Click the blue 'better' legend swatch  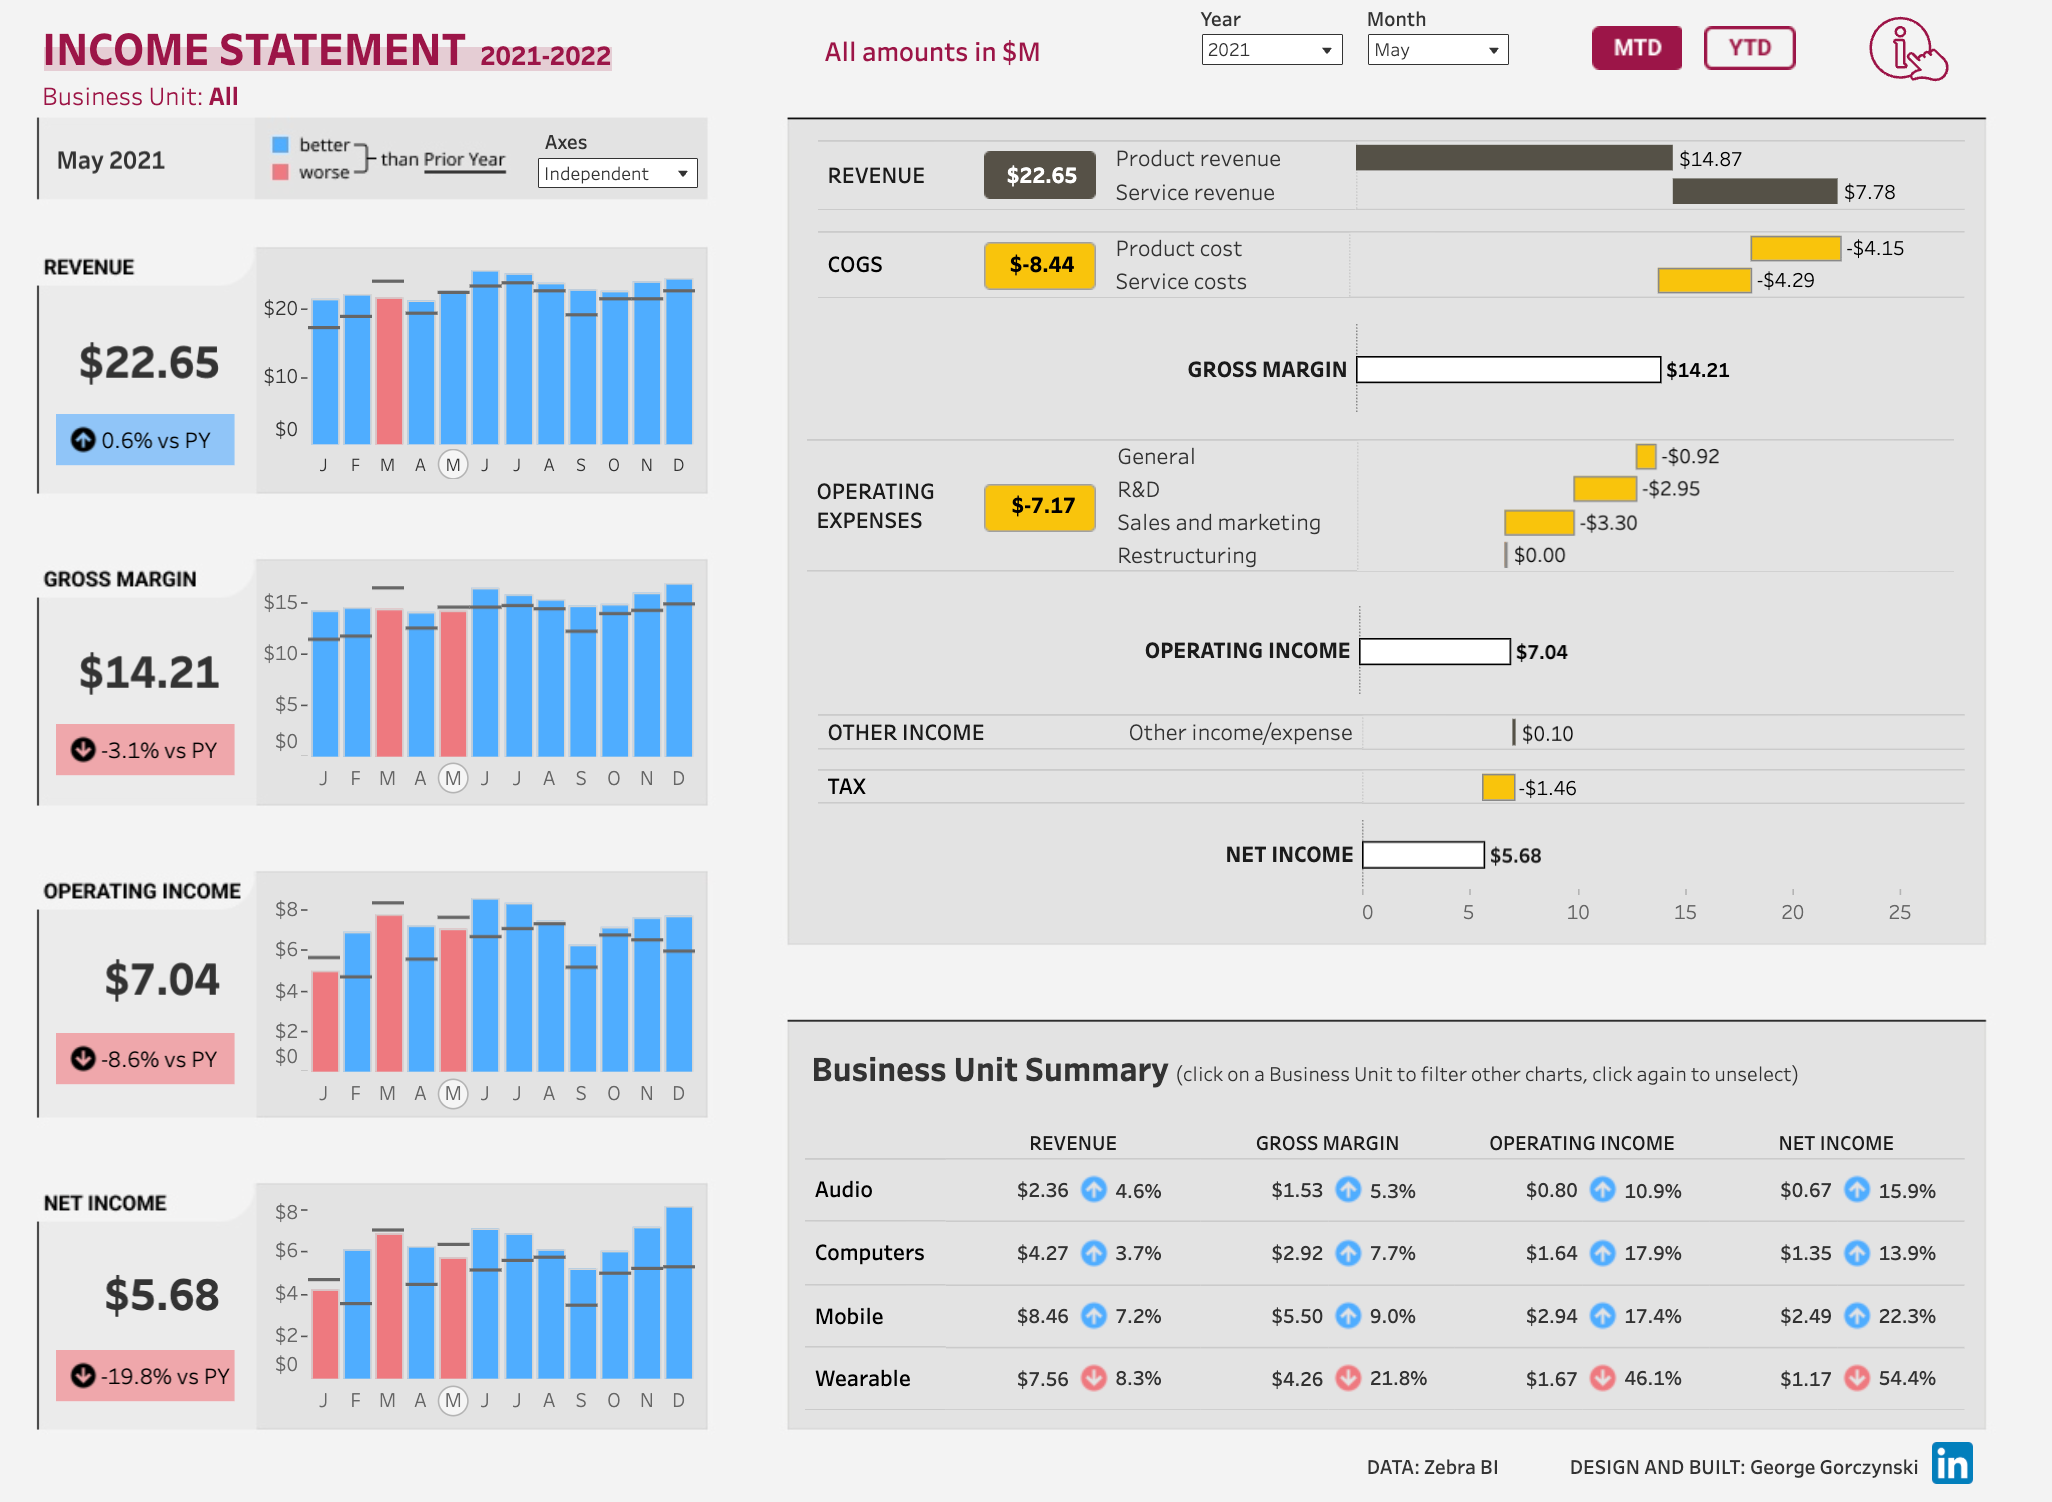click(x=281, y=145)
